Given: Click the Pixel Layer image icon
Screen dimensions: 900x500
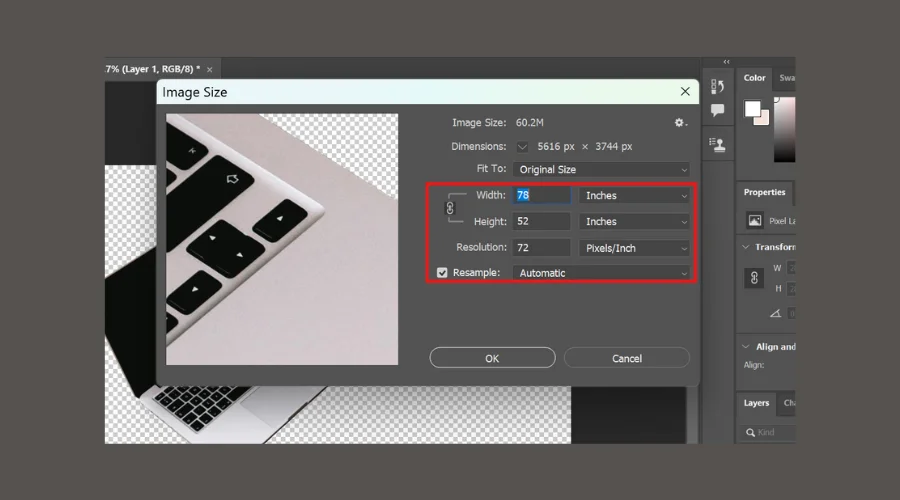Looking at the screenshot, I should [x=755, y=220].
